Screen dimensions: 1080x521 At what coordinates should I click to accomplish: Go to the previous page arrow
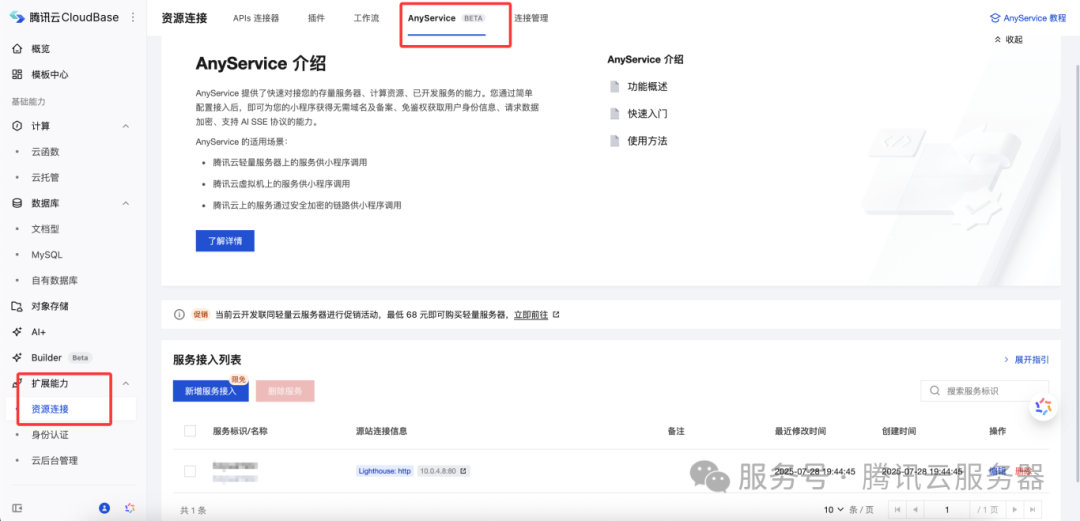[x=915, y=509]
